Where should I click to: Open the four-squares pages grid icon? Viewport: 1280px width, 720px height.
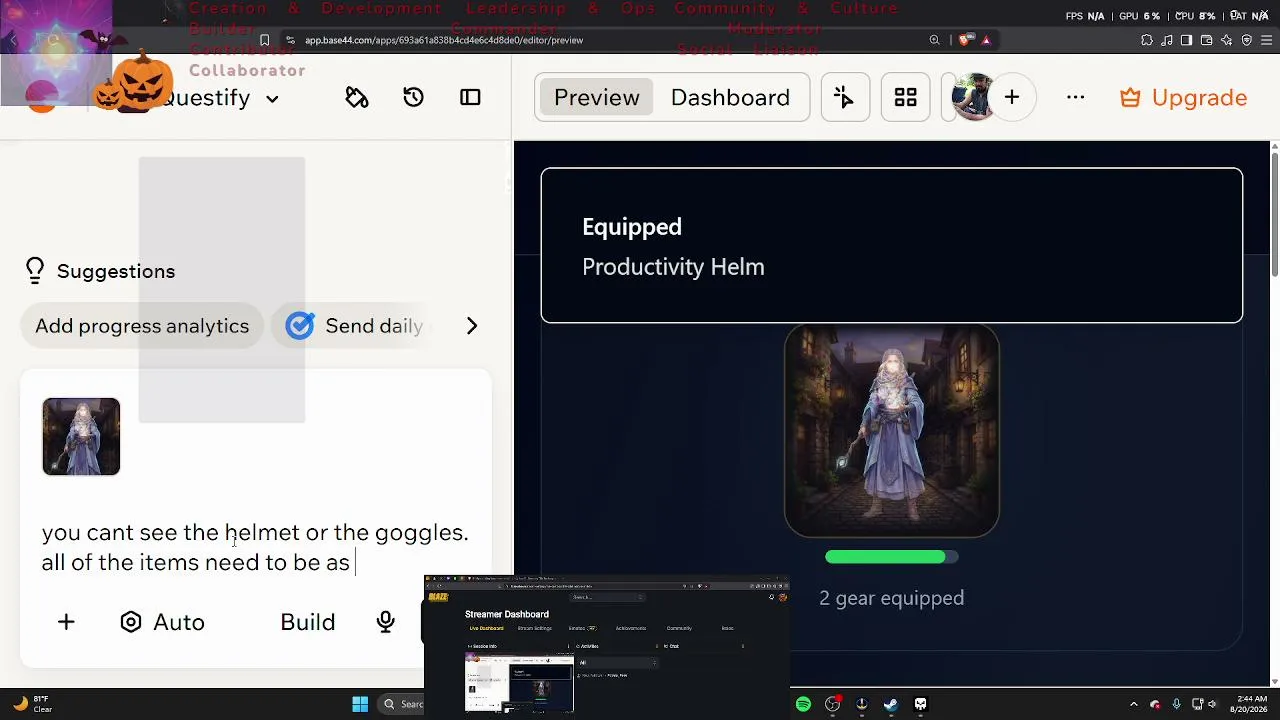click(x=906, y=98)
